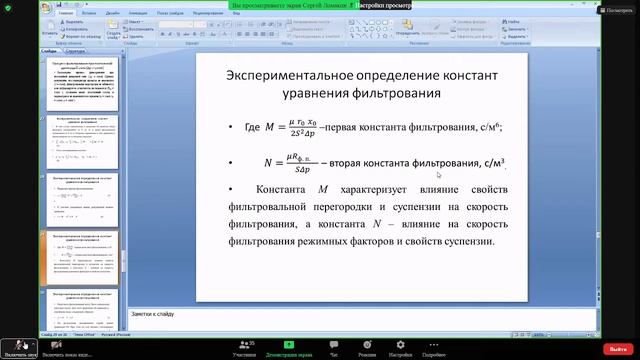This screenshot has width=640, height=360.
Task: Click Найти find button
Action: click(511, 22)
